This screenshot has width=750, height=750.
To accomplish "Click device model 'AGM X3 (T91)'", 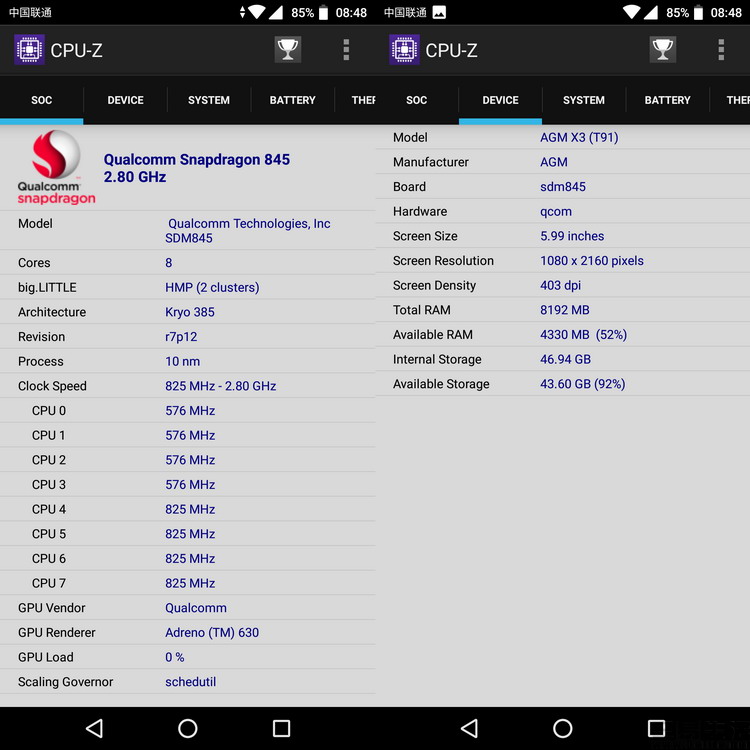I will click(579, 138).
